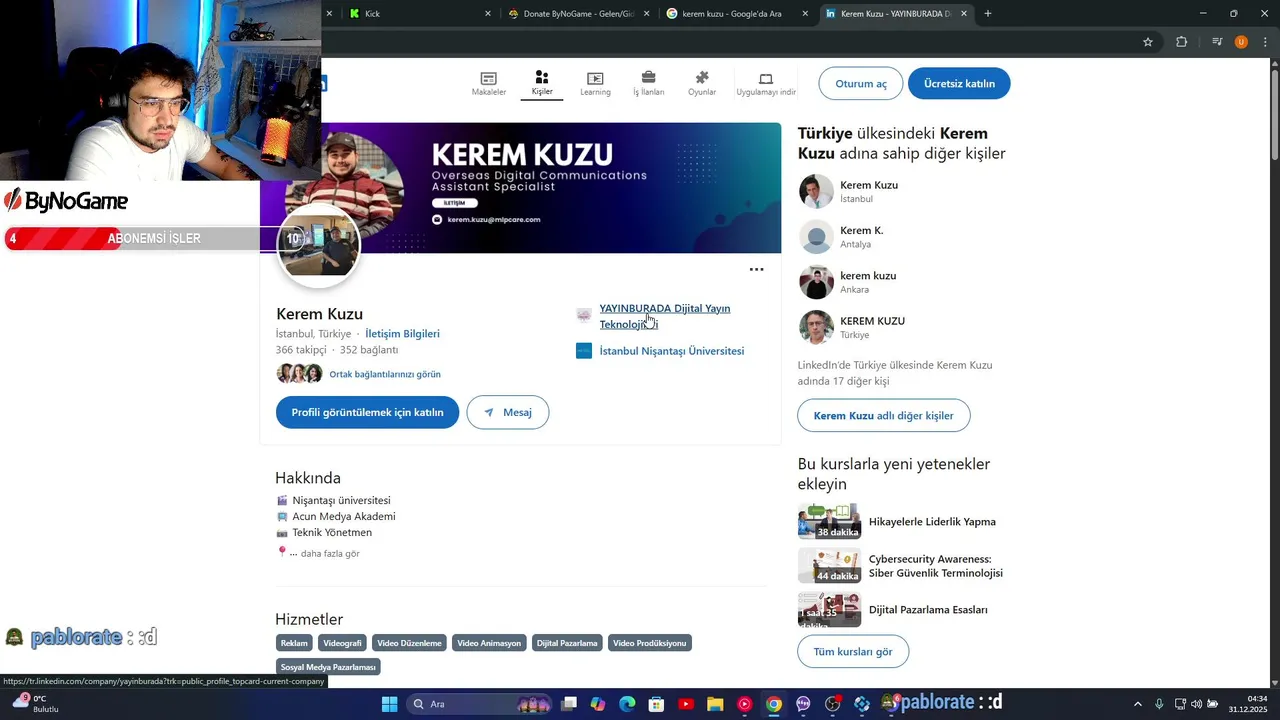Image resolution: width=1280 pixels, height=720 pixels.
Task: Open LinkedIn Learning from navigation
Action: pos(595,84)
